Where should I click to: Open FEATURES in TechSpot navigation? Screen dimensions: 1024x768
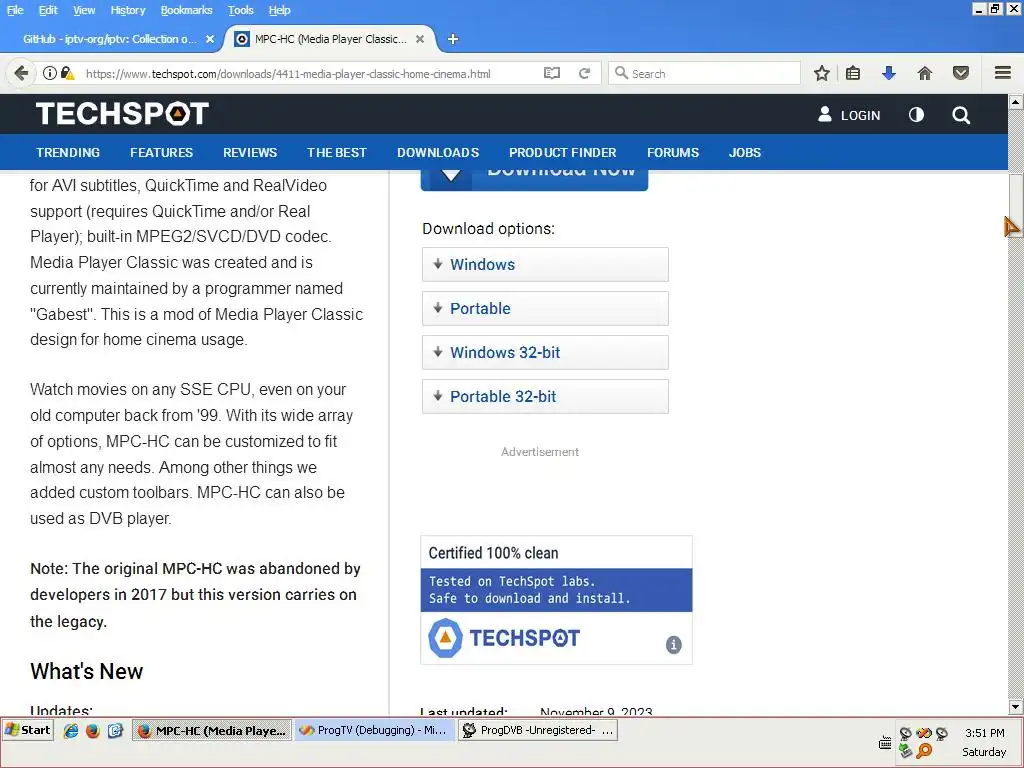coord(161,152)
